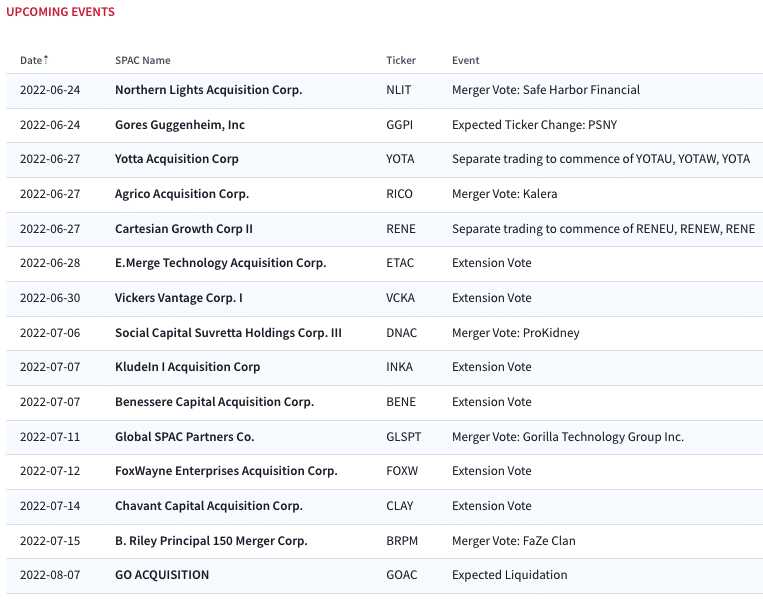Image resolution: width=763 pixels, height=600 pixels.
Task: Open Yotta Acquisition Corp
Action: pyautogui.click(x=177, y=159)
